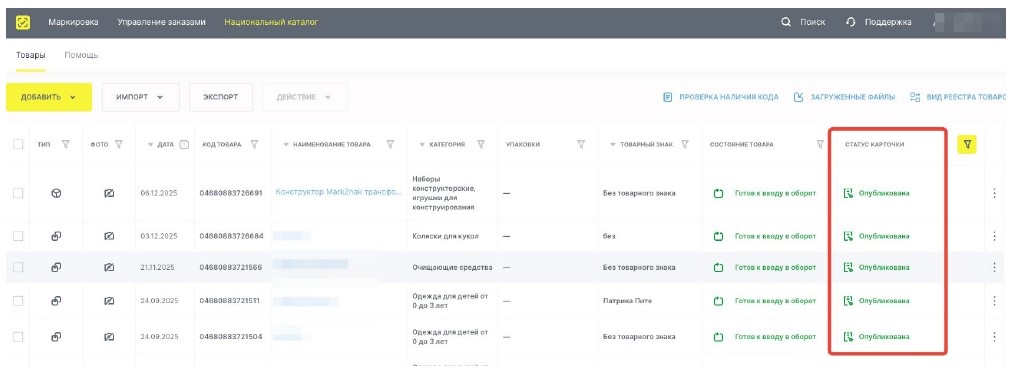This screenshot has height=368, width=1011.
Task: Select checkbox for row 04680883726691
Action: tap(18, 193)
